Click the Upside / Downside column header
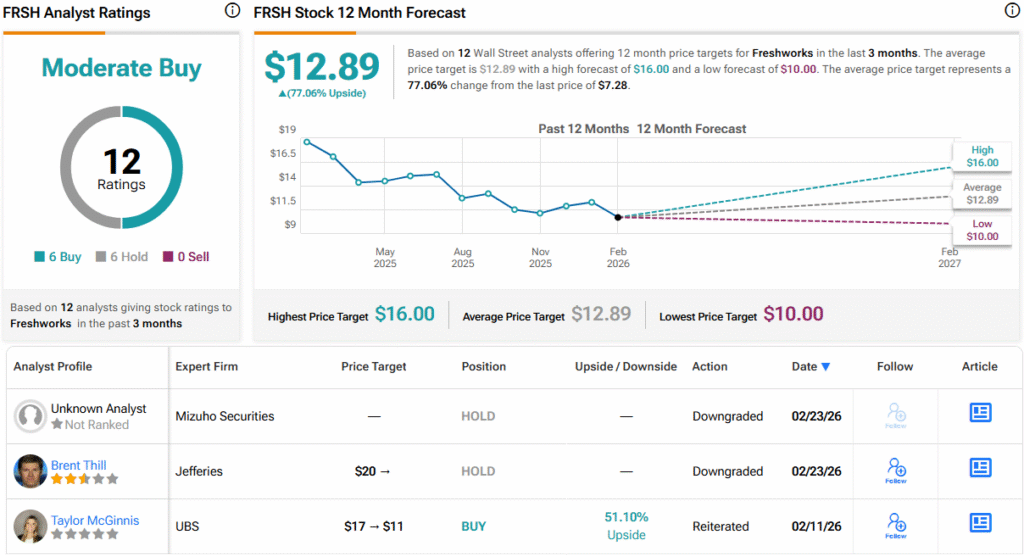The image size is (1024, 557). [626, 367]
